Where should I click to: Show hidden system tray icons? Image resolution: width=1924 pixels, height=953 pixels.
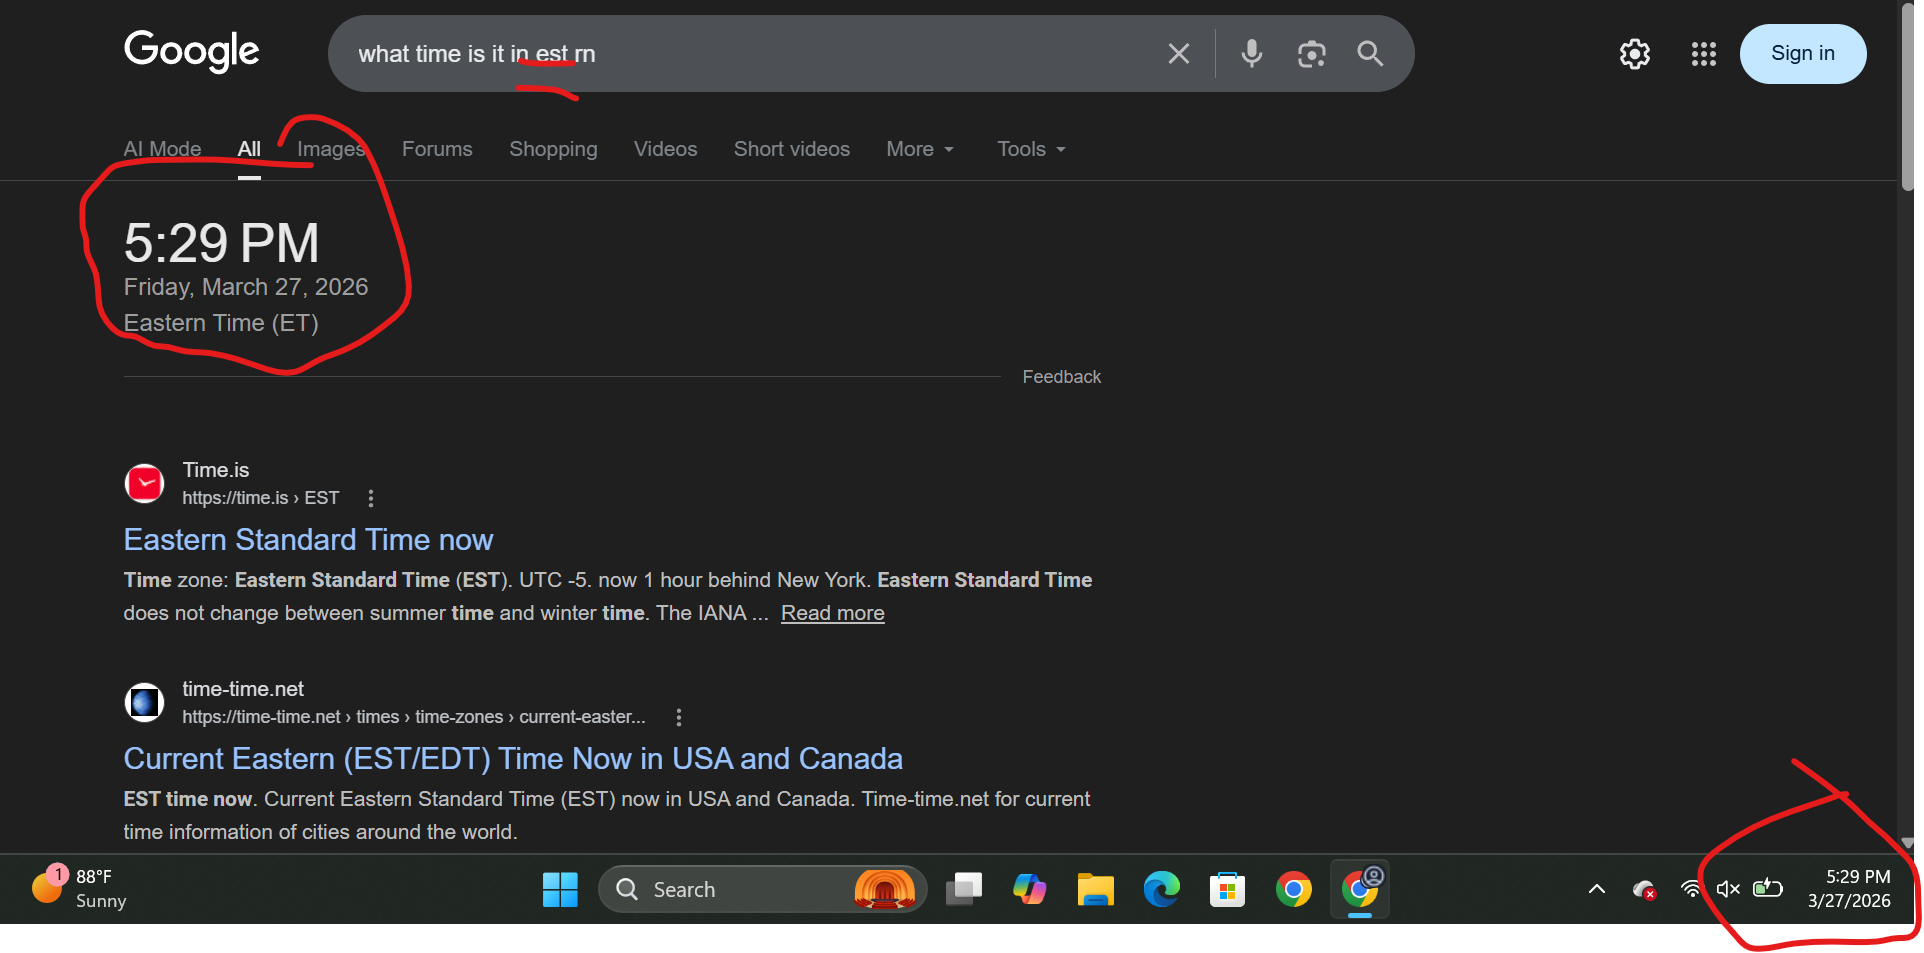point(1596,889)
